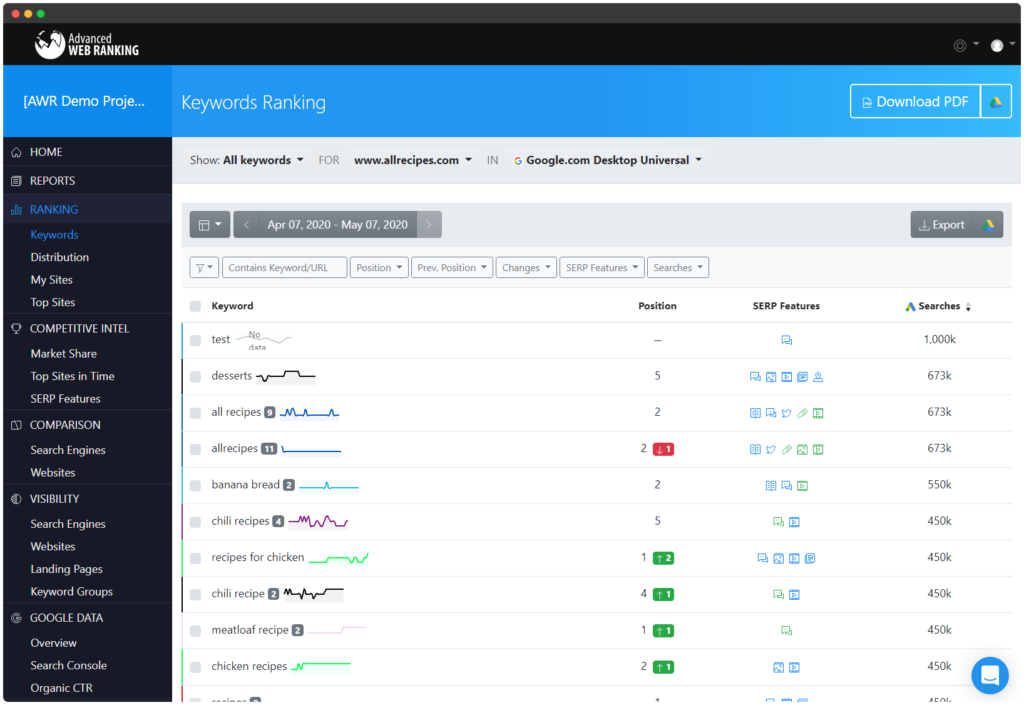Check the chili recipes keyword checkbox
1024x705 pixels.
tap(195, 522)
